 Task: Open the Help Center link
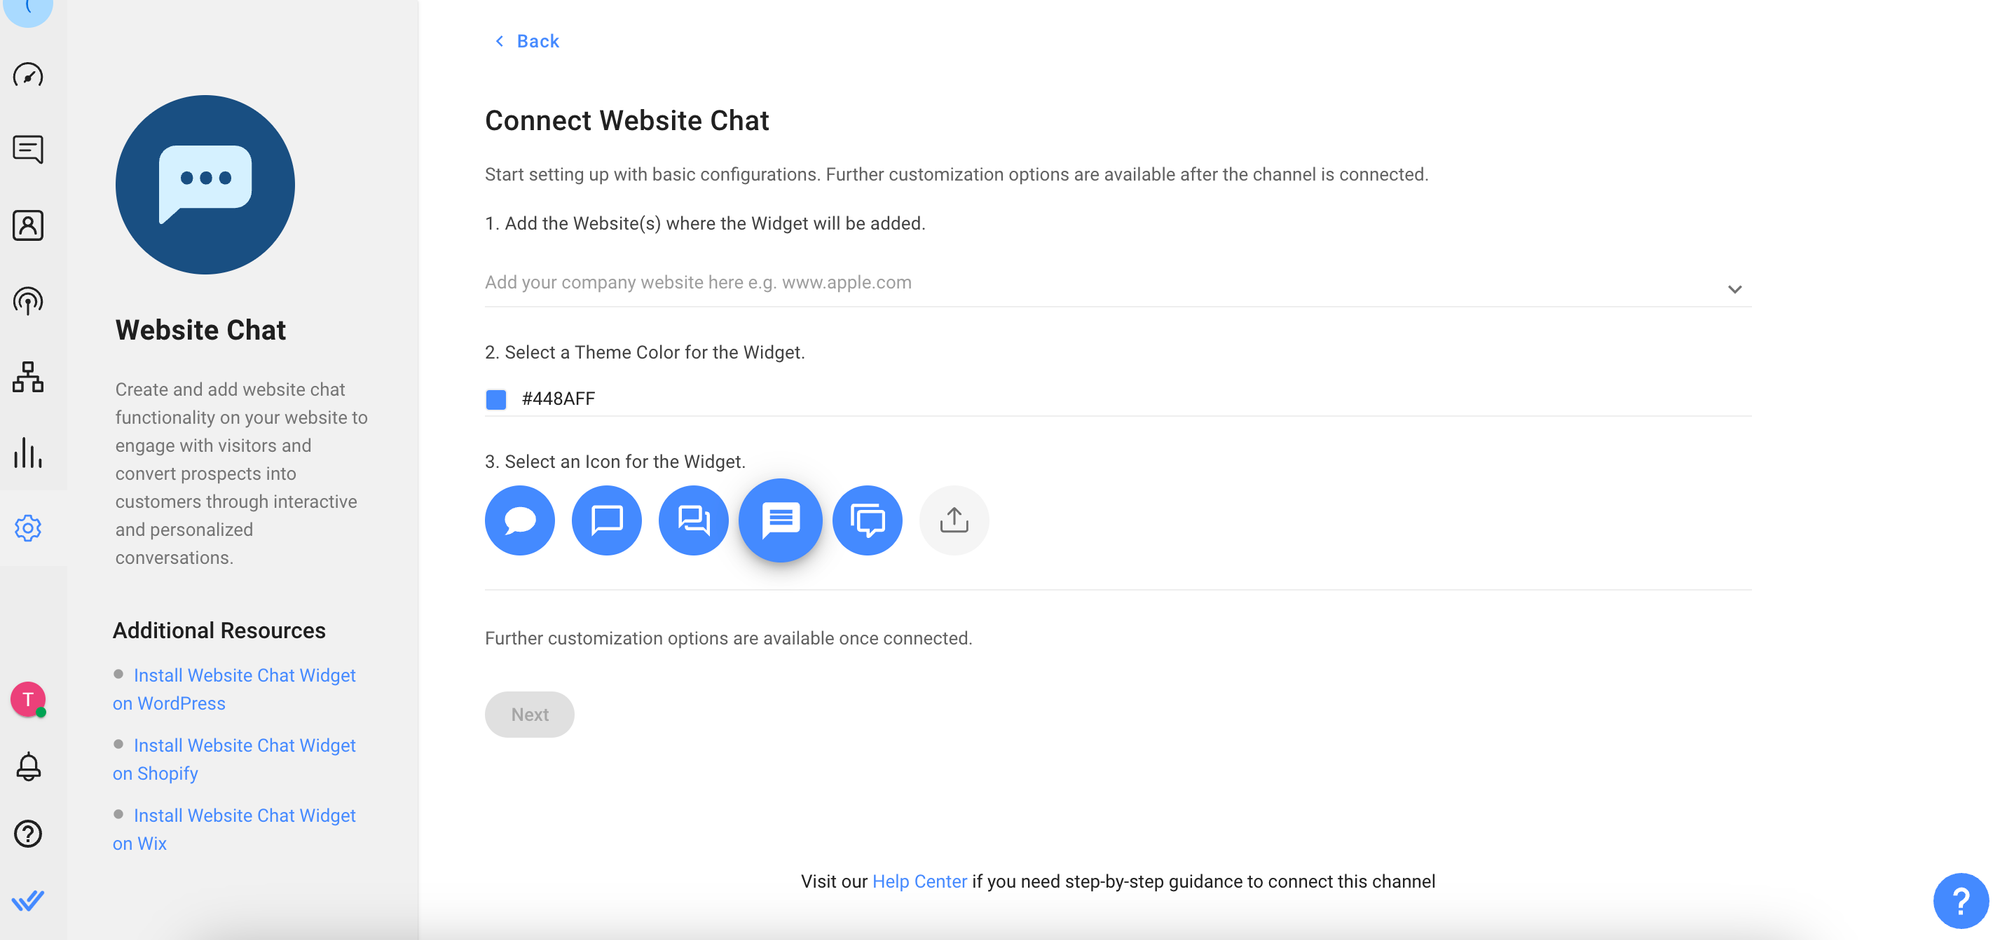click(x=919, y=881)
